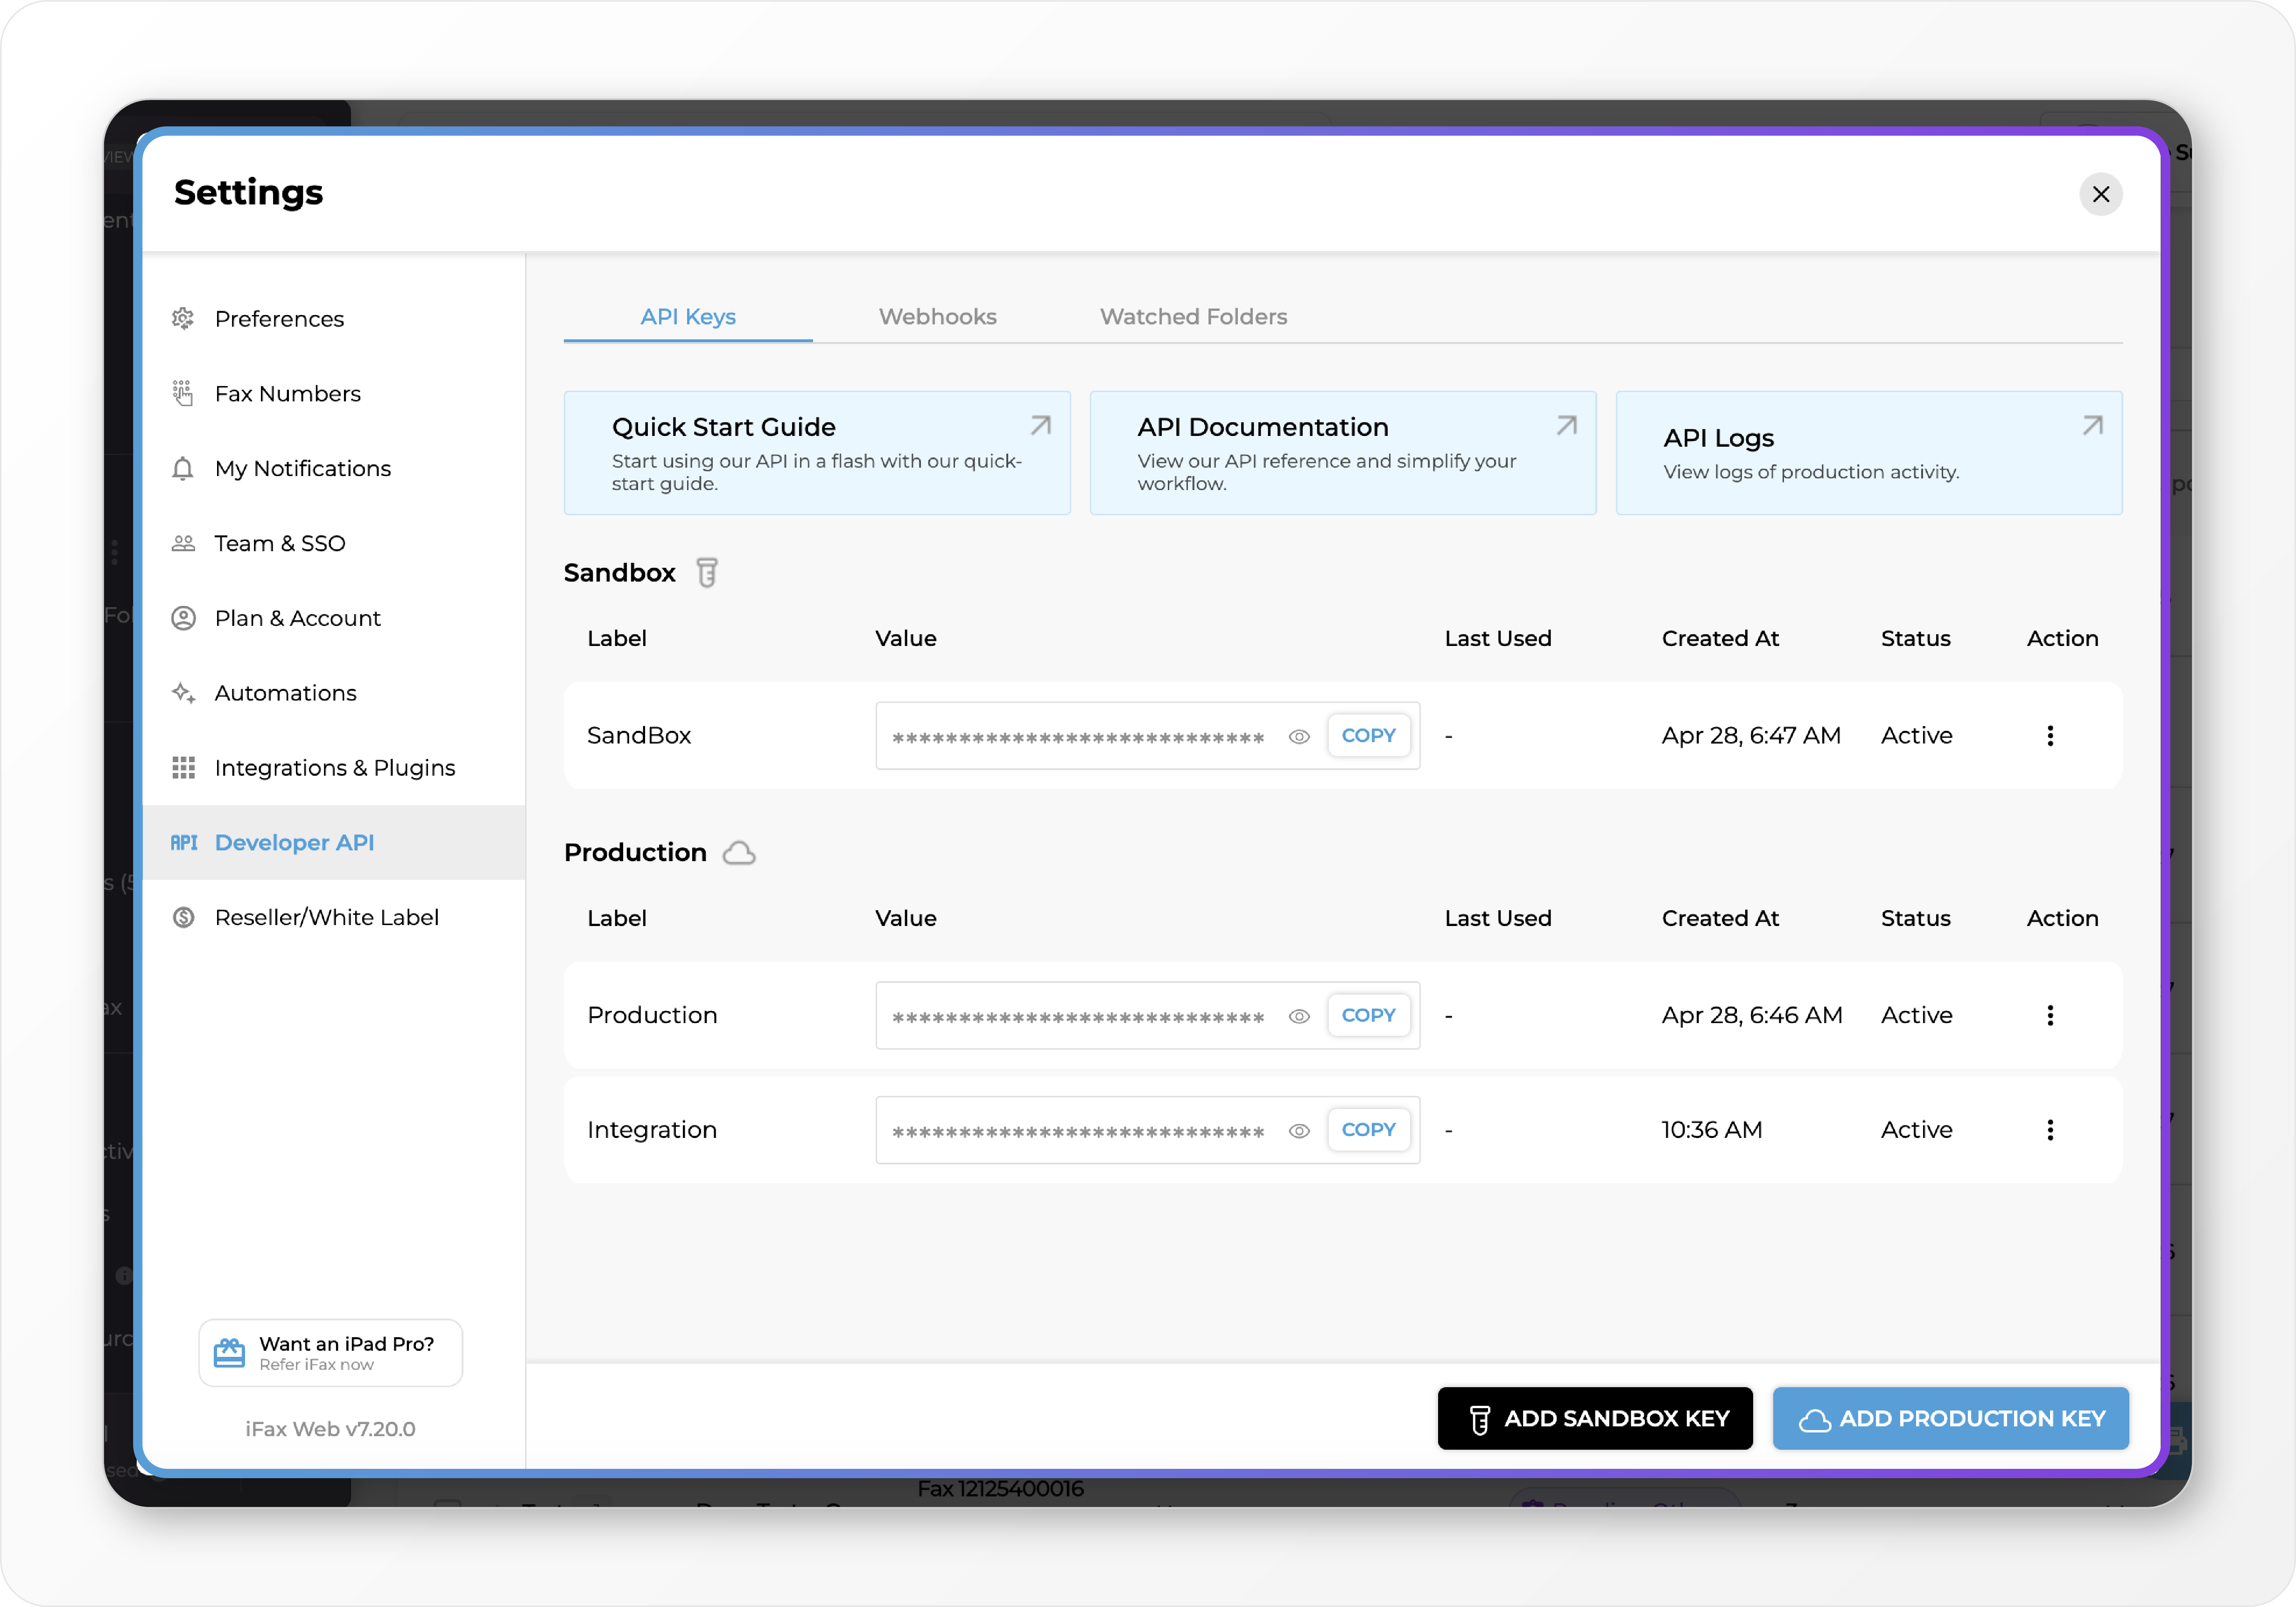The image size is (2296, 1607).
Task: Click the Plan & Account profile icon
Action: point(183,618)
